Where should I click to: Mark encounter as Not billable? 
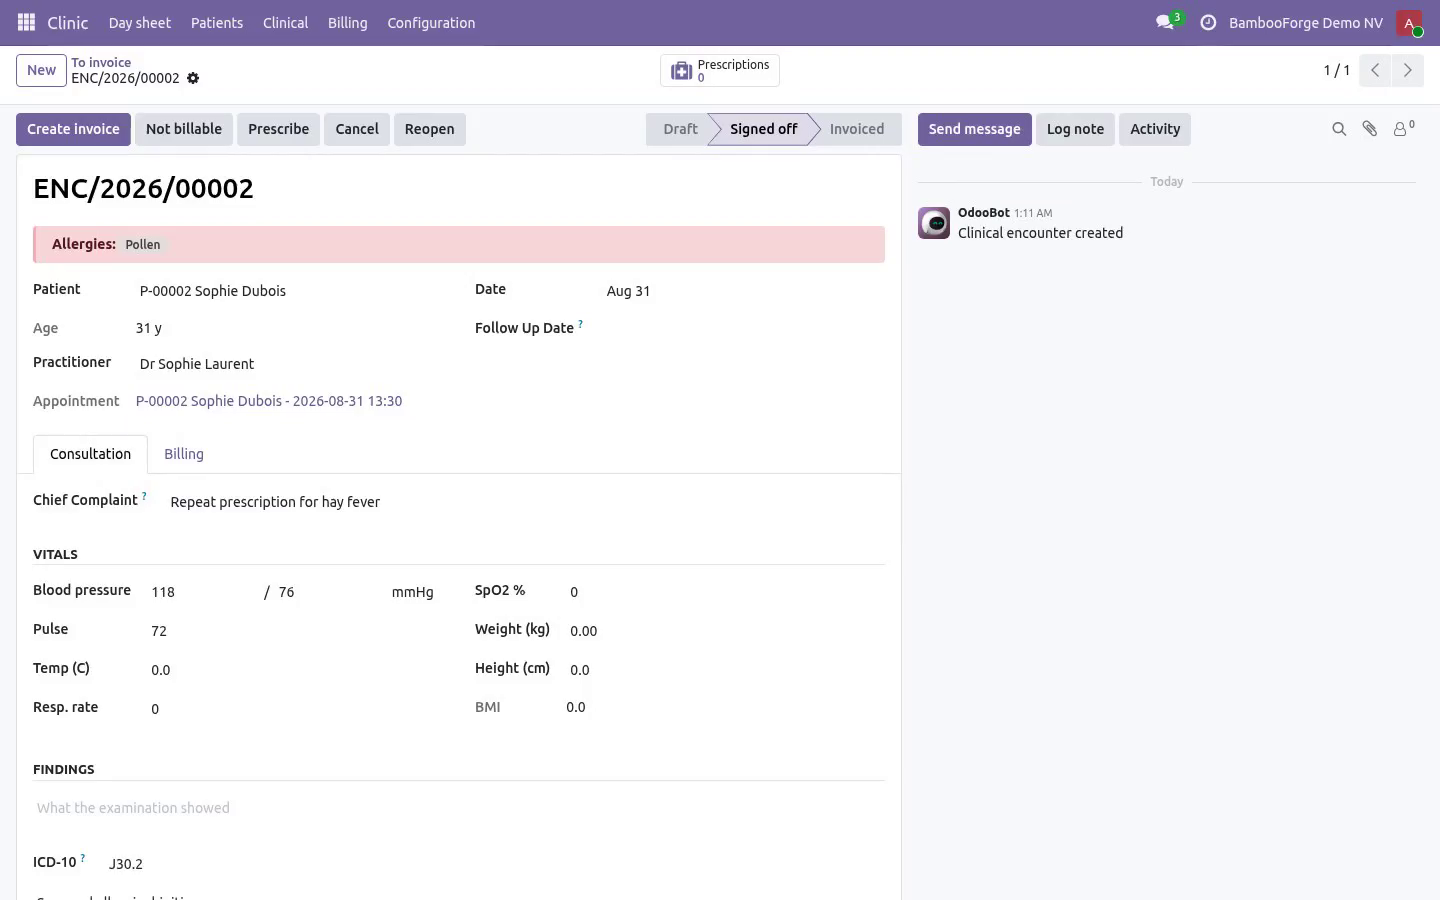point(184,129)
